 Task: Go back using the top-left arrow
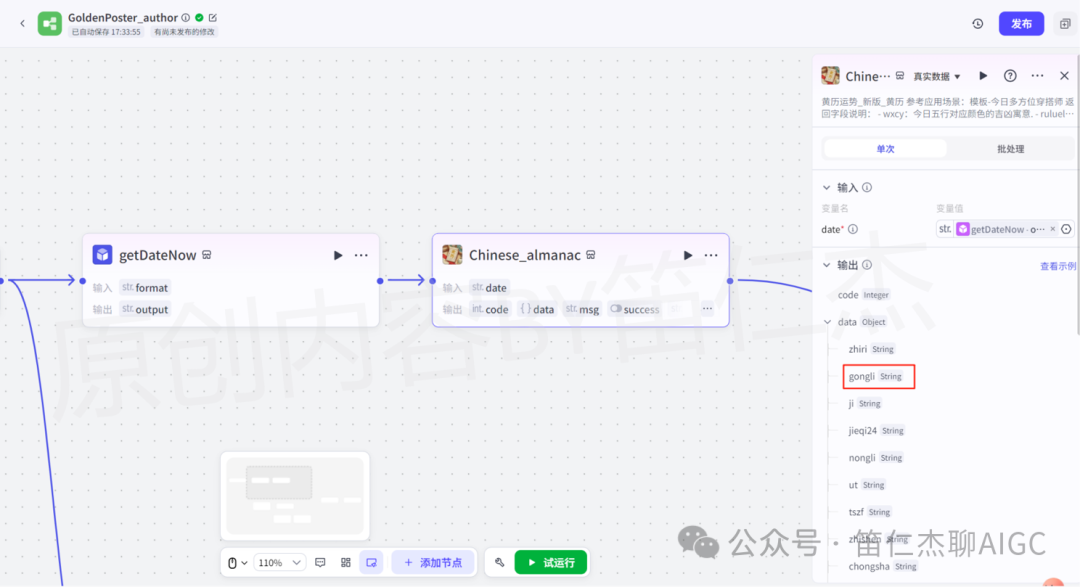[x=22, y=23]
